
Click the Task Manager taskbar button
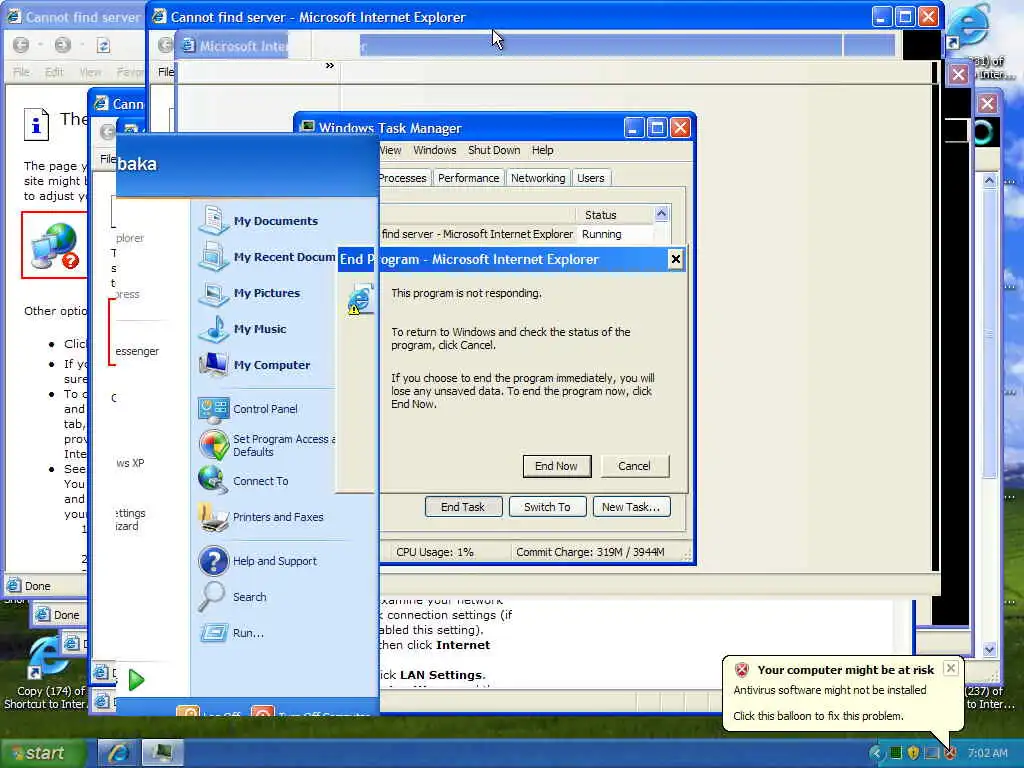pyautogui.click(x=161, y=753)
